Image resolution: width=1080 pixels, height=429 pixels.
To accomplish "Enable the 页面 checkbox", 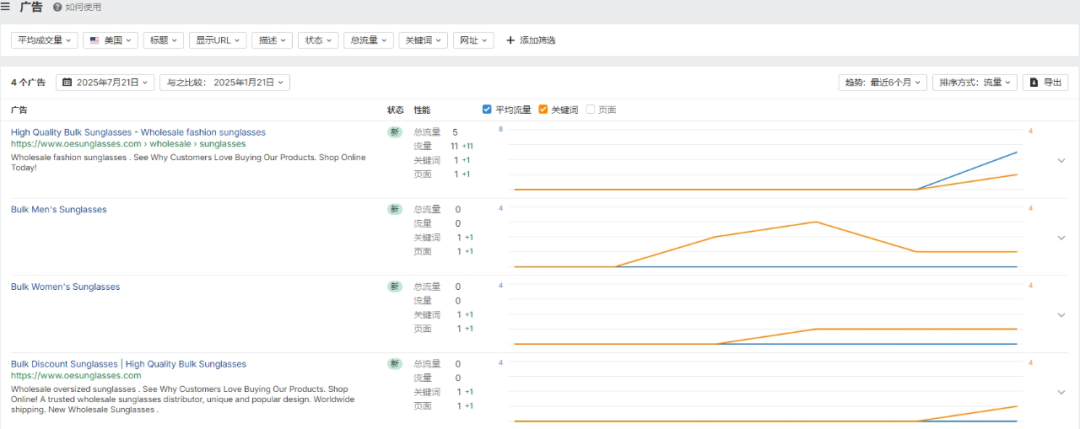I will tap(590, 109).
